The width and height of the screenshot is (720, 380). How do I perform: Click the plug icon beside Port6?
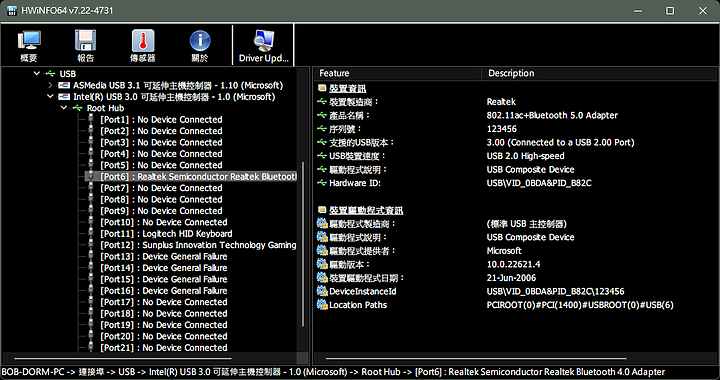pyautogui.click(x=91, y=177)
